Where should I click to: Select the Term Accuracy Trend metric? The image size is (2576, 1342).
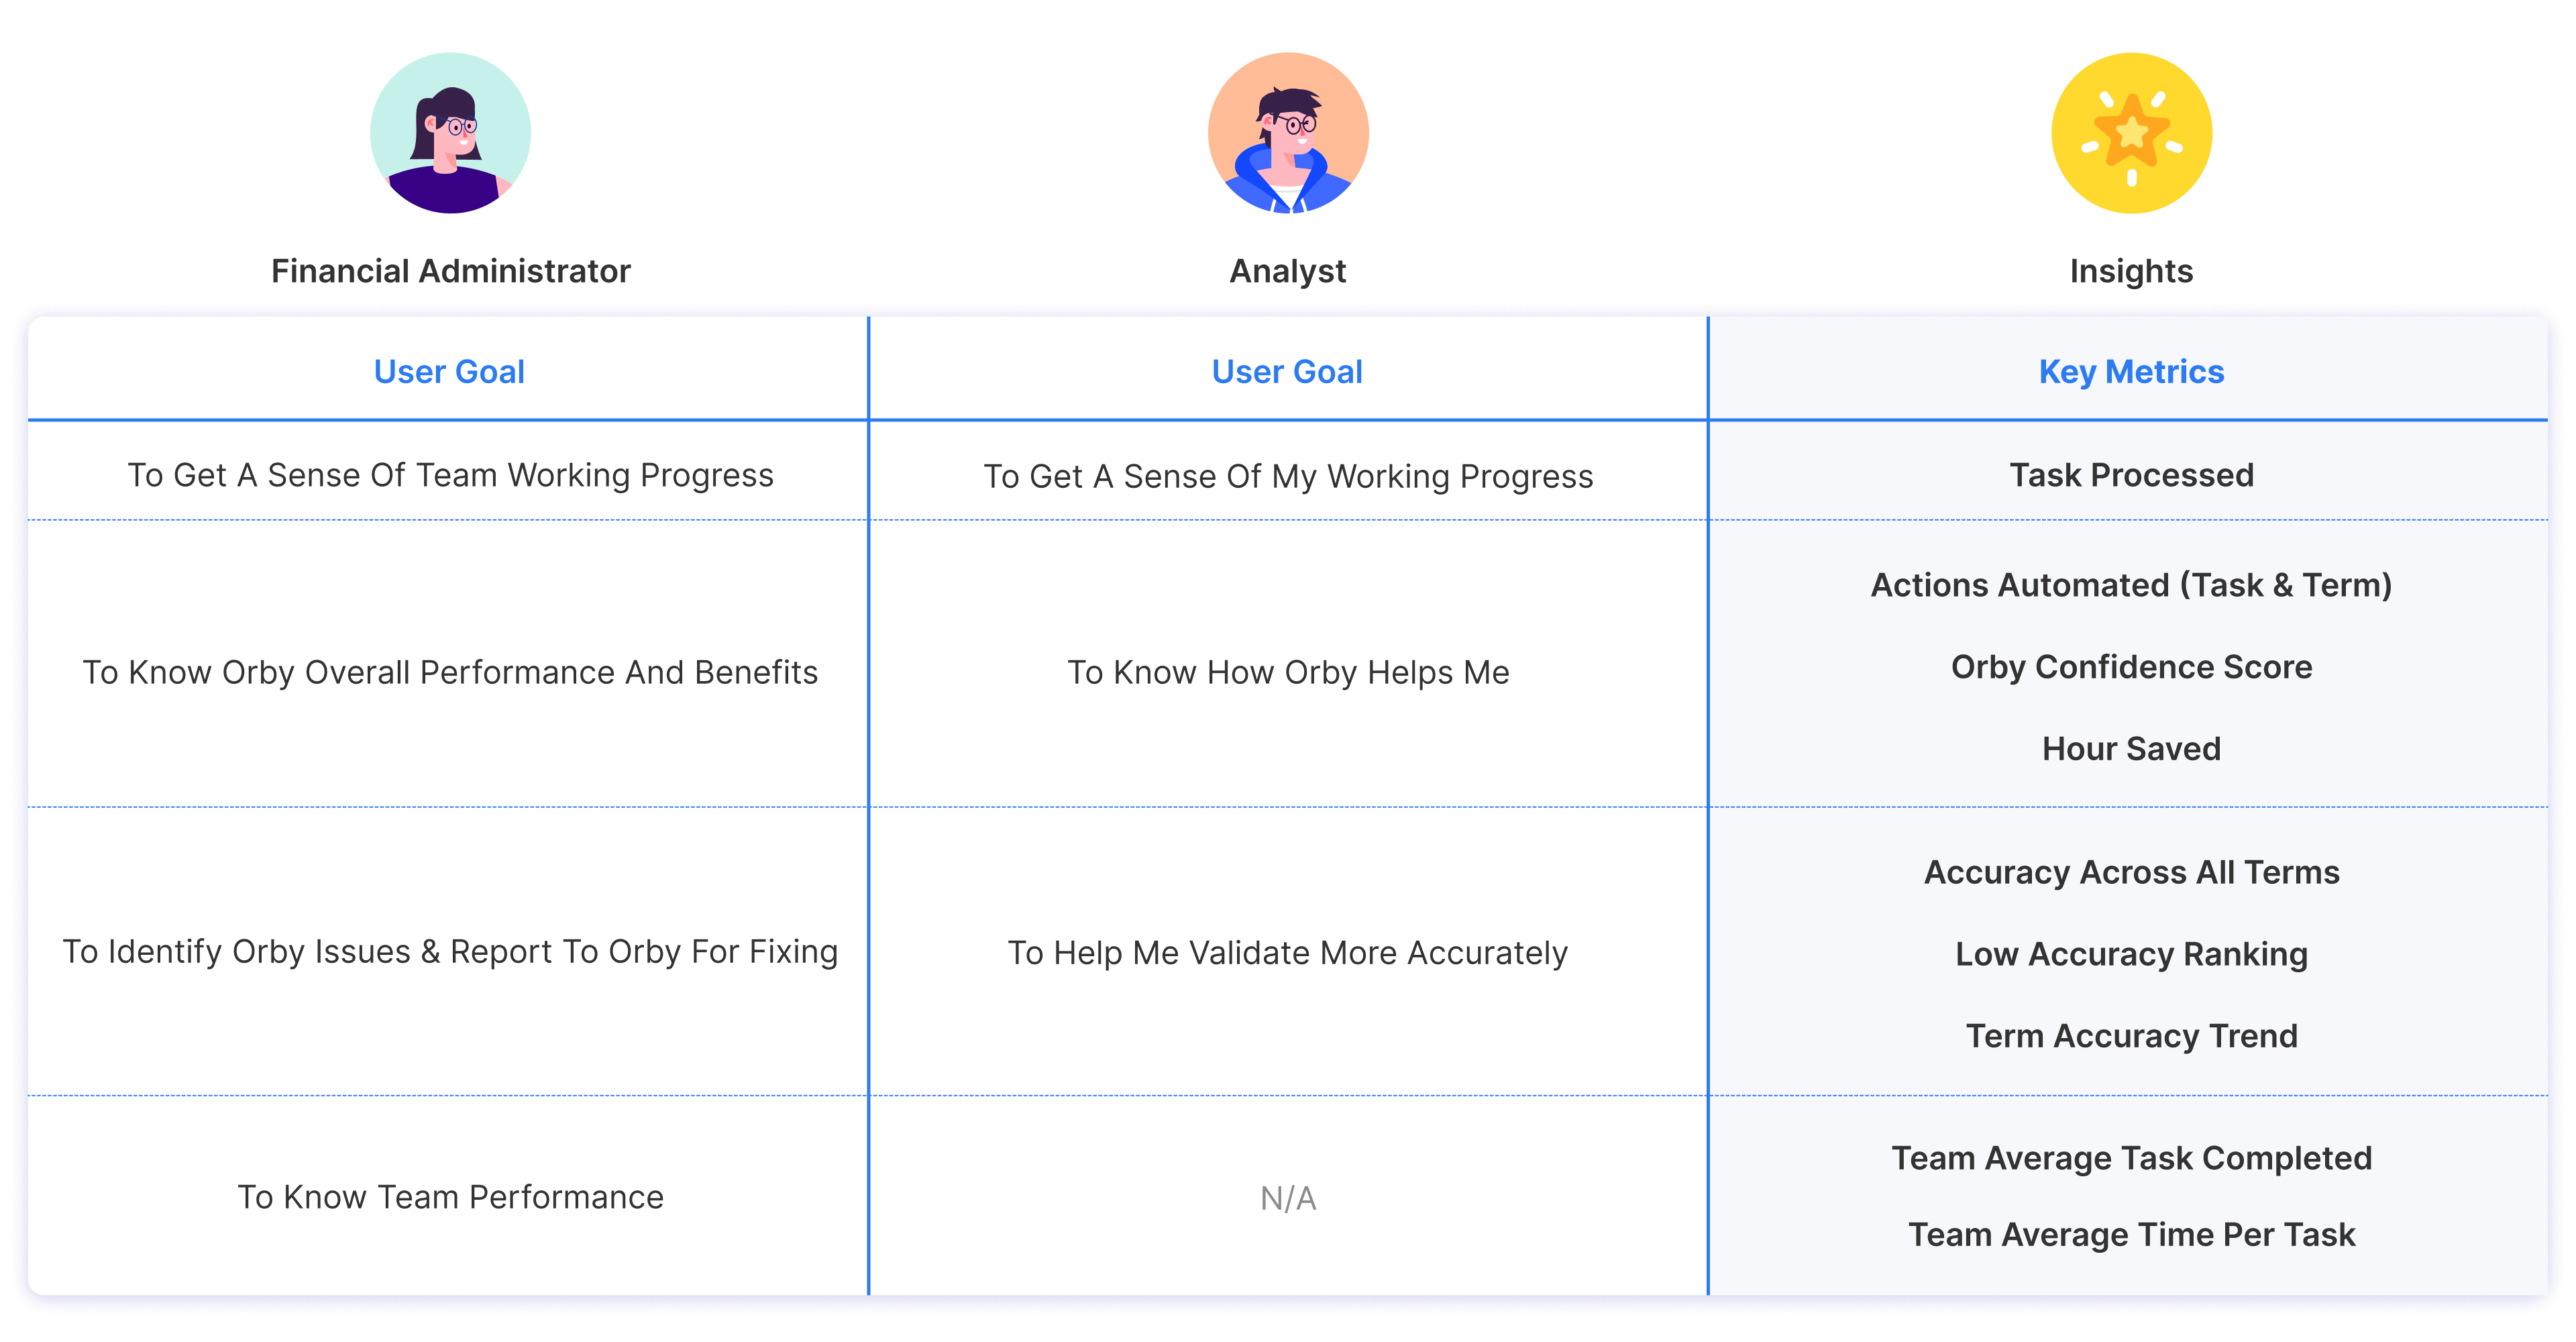tap(2131, 1036)
